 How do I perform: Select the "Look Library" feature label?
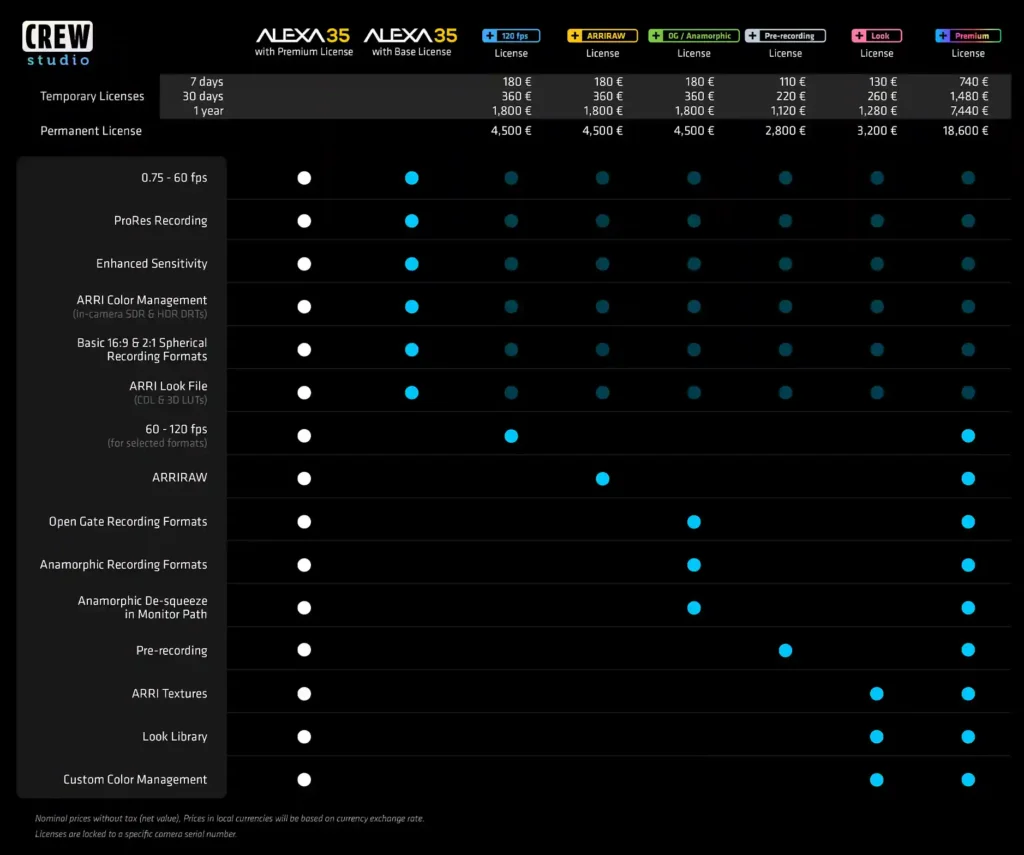(174, 737)
